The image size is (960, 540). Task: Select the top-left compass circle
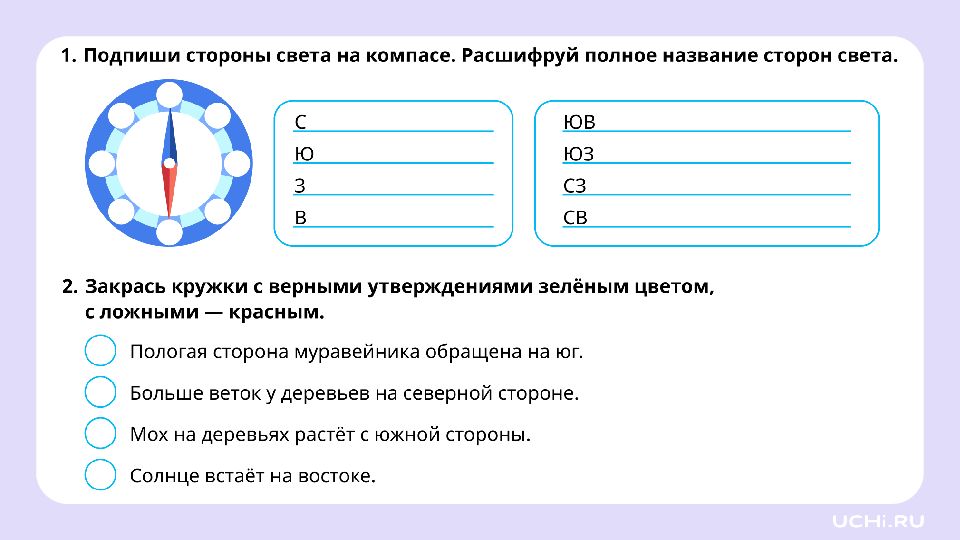tap(121, 116)
